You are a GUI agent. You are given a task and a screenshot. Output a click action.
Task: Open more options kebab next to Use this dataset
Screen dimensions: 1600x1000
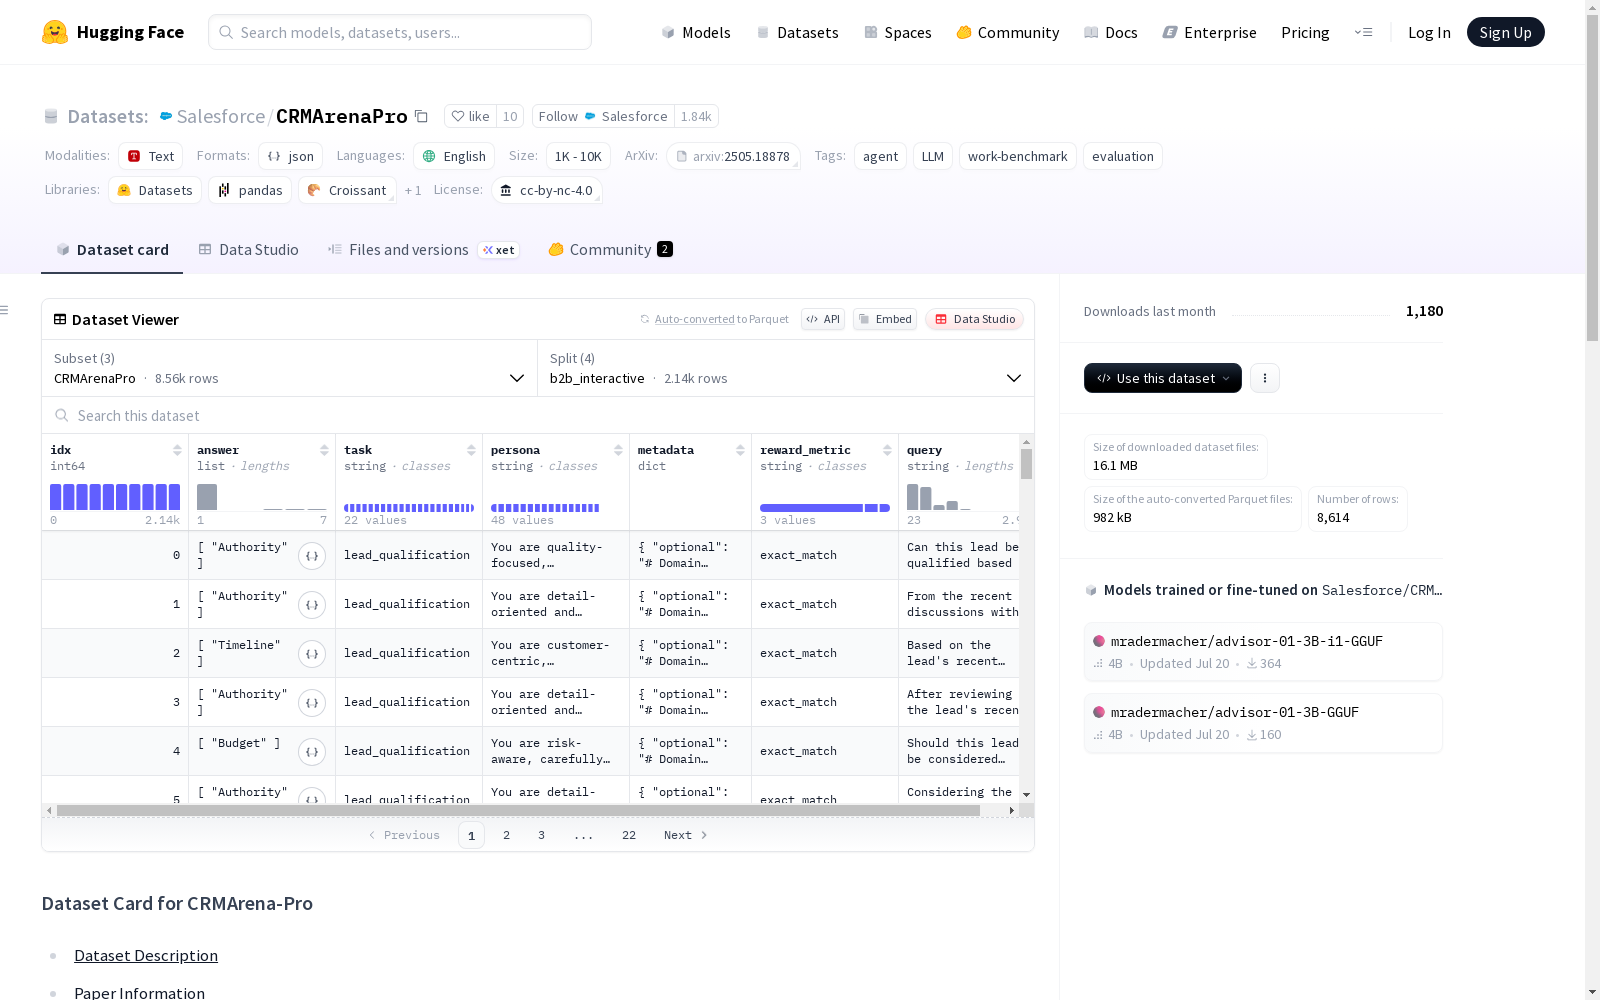pyautogui.click(x=1265, y=378)
